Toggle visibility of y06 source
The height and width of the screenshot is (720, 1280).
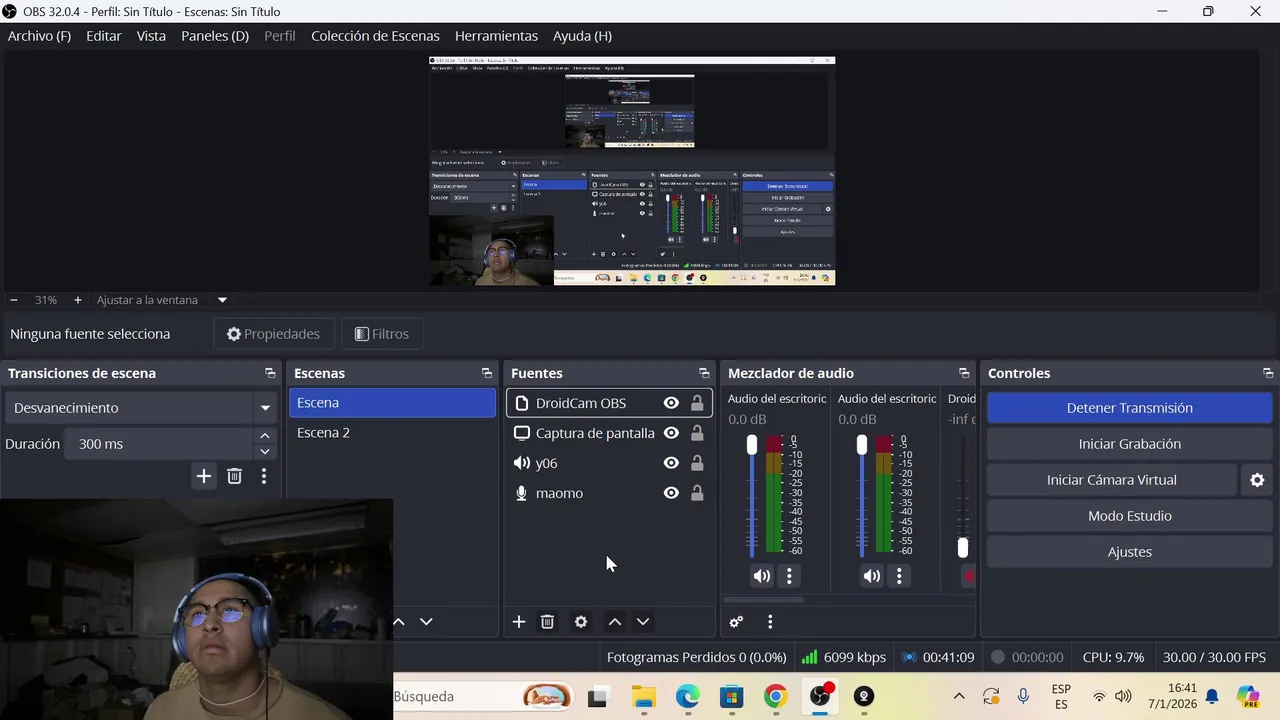coord(671,463)
